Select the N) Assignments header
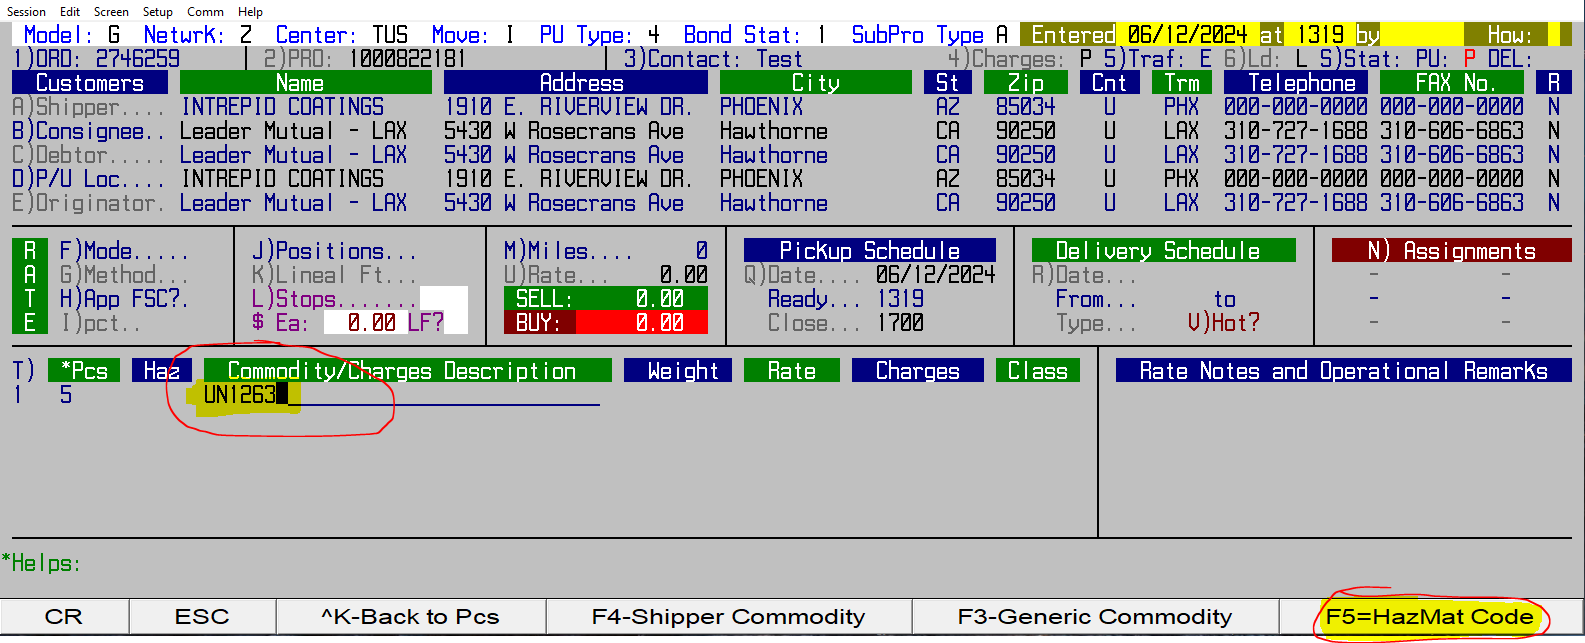1585x643 pixels. coord(1451,251)
